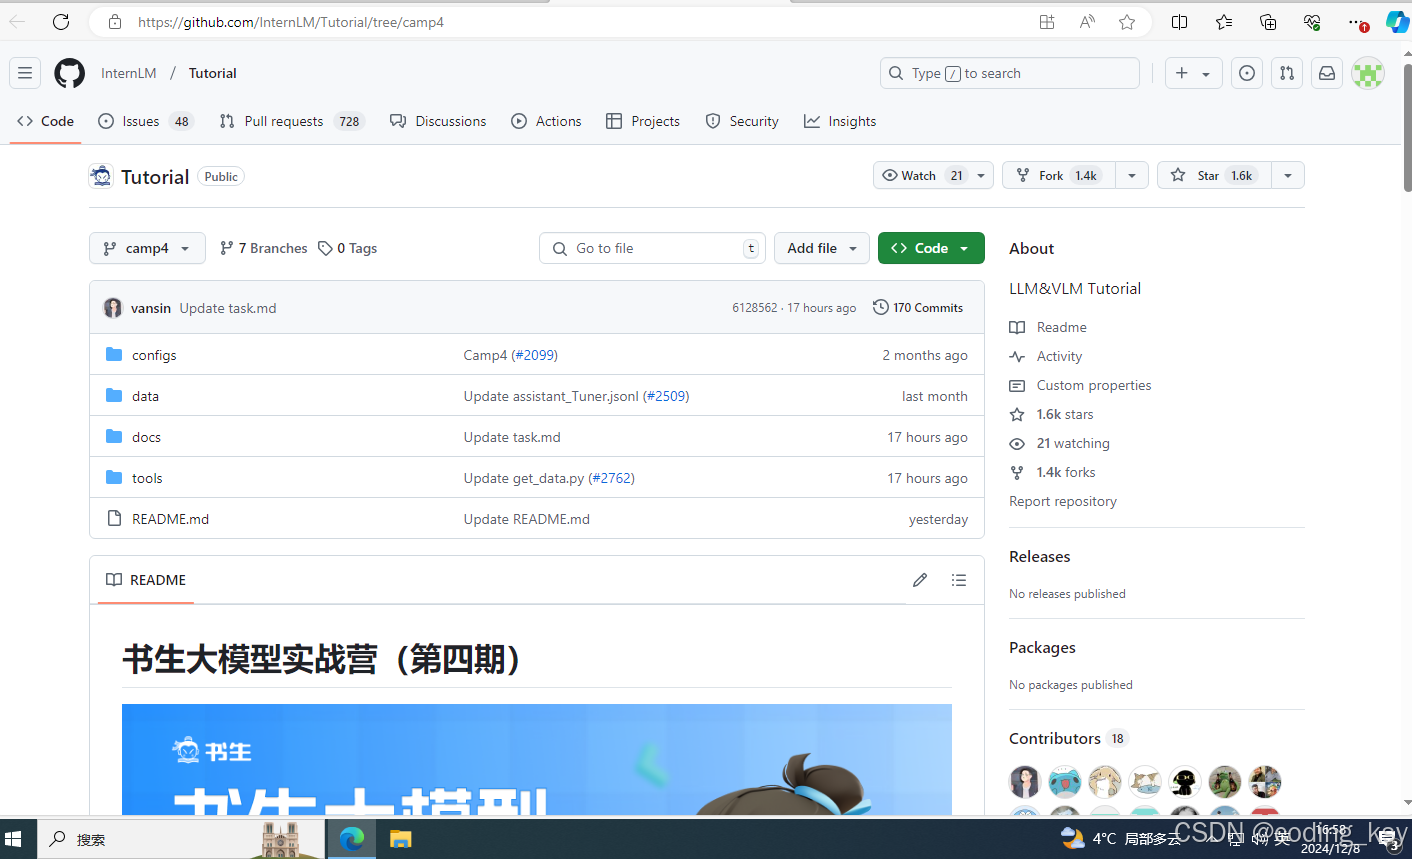The height and width of the screenshot is (859, 1412).
Task: Expand the green Code dropdown button
Action: [931, 248]
